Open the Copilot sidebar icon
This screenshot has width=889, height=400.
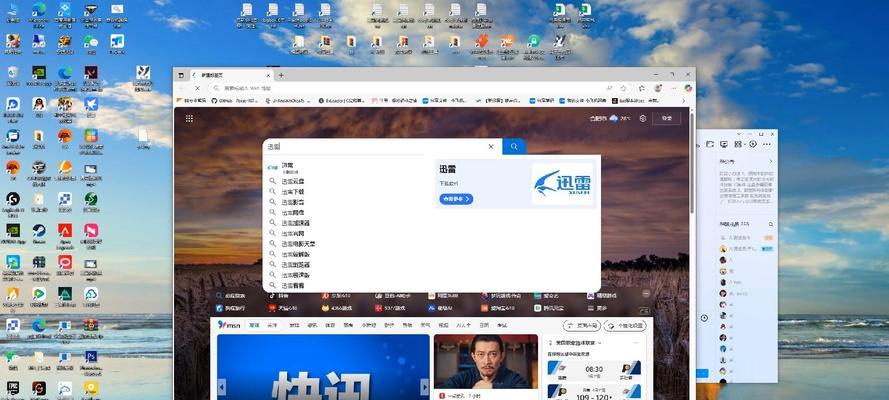pos(688,88)
